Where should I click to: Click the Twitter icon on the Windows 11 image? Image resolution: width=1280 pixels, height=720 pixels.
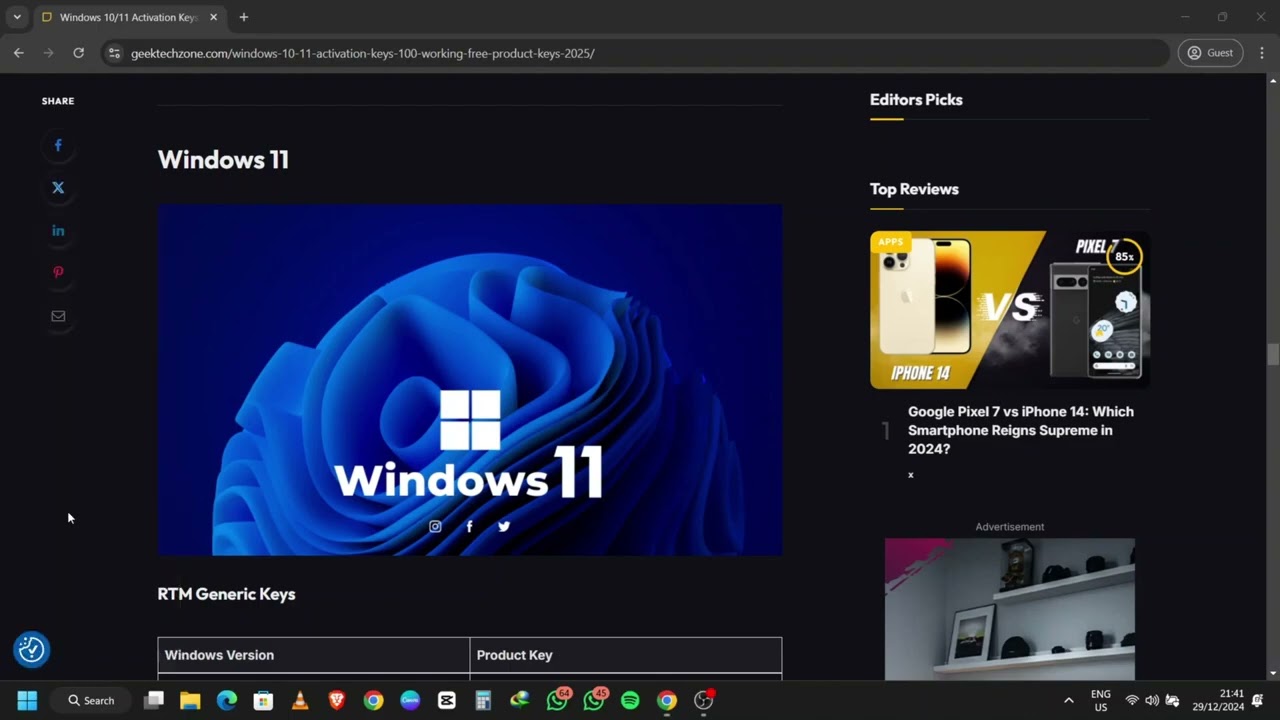pos(504,526)
